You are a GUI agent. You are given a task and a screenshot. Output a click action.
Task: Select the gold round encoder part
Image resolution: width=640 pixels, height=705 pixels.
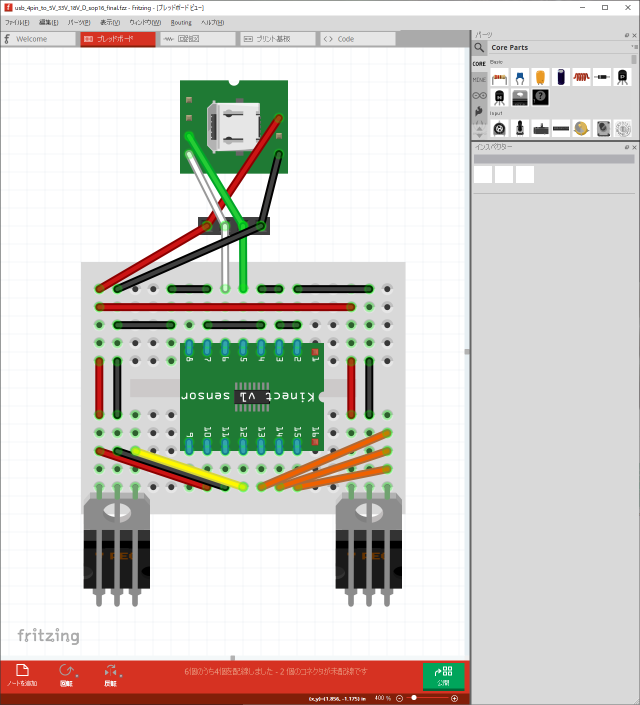click(581, 129)
